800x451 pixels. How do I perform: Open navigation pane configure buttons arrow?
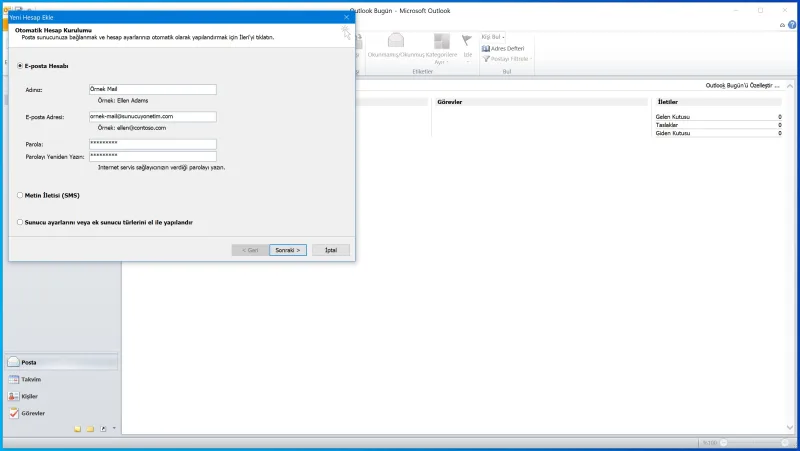coord(114,429)
